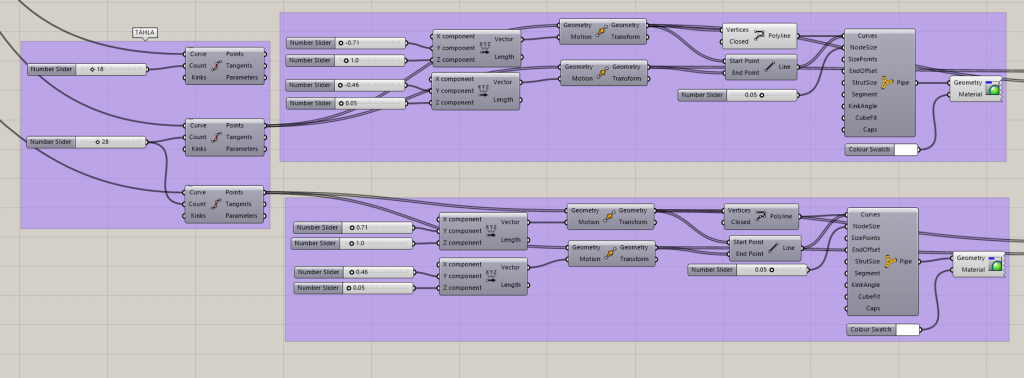
Task: Click the upper white Colour Swatch
Action: (x=905, y=150)
